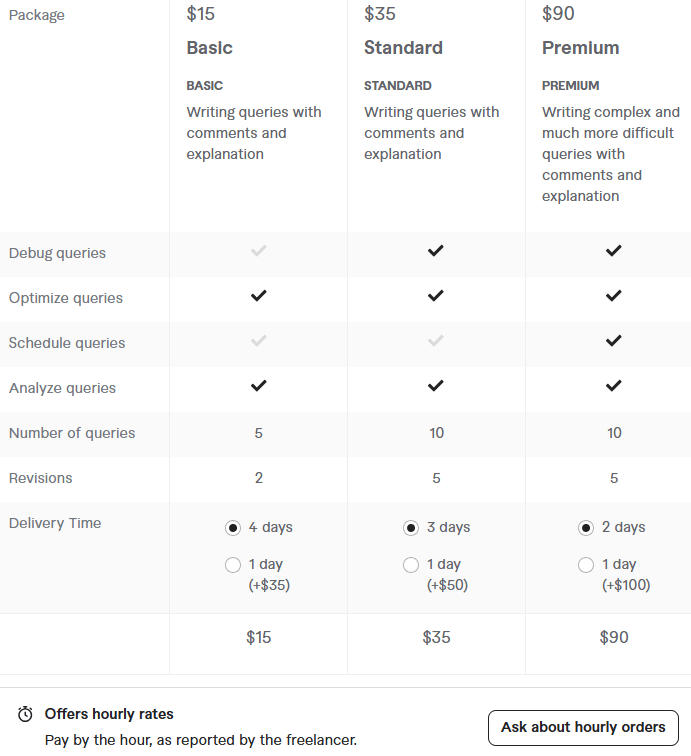Click the Analyze queries checkmark under Standard
691x756 pixels.
[x=435, y=386]
